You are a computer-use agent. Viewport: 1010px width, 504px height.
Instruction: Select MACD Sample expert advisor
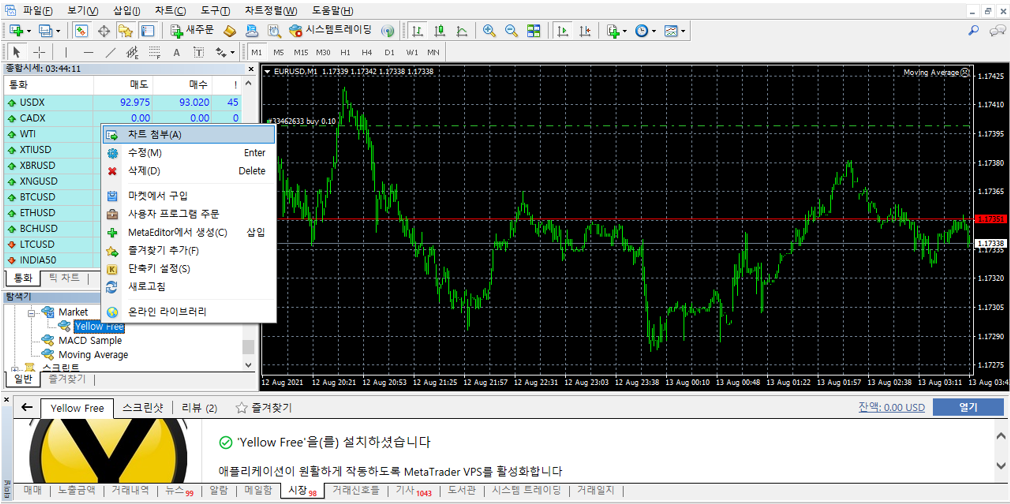click(x=90, y=340)
